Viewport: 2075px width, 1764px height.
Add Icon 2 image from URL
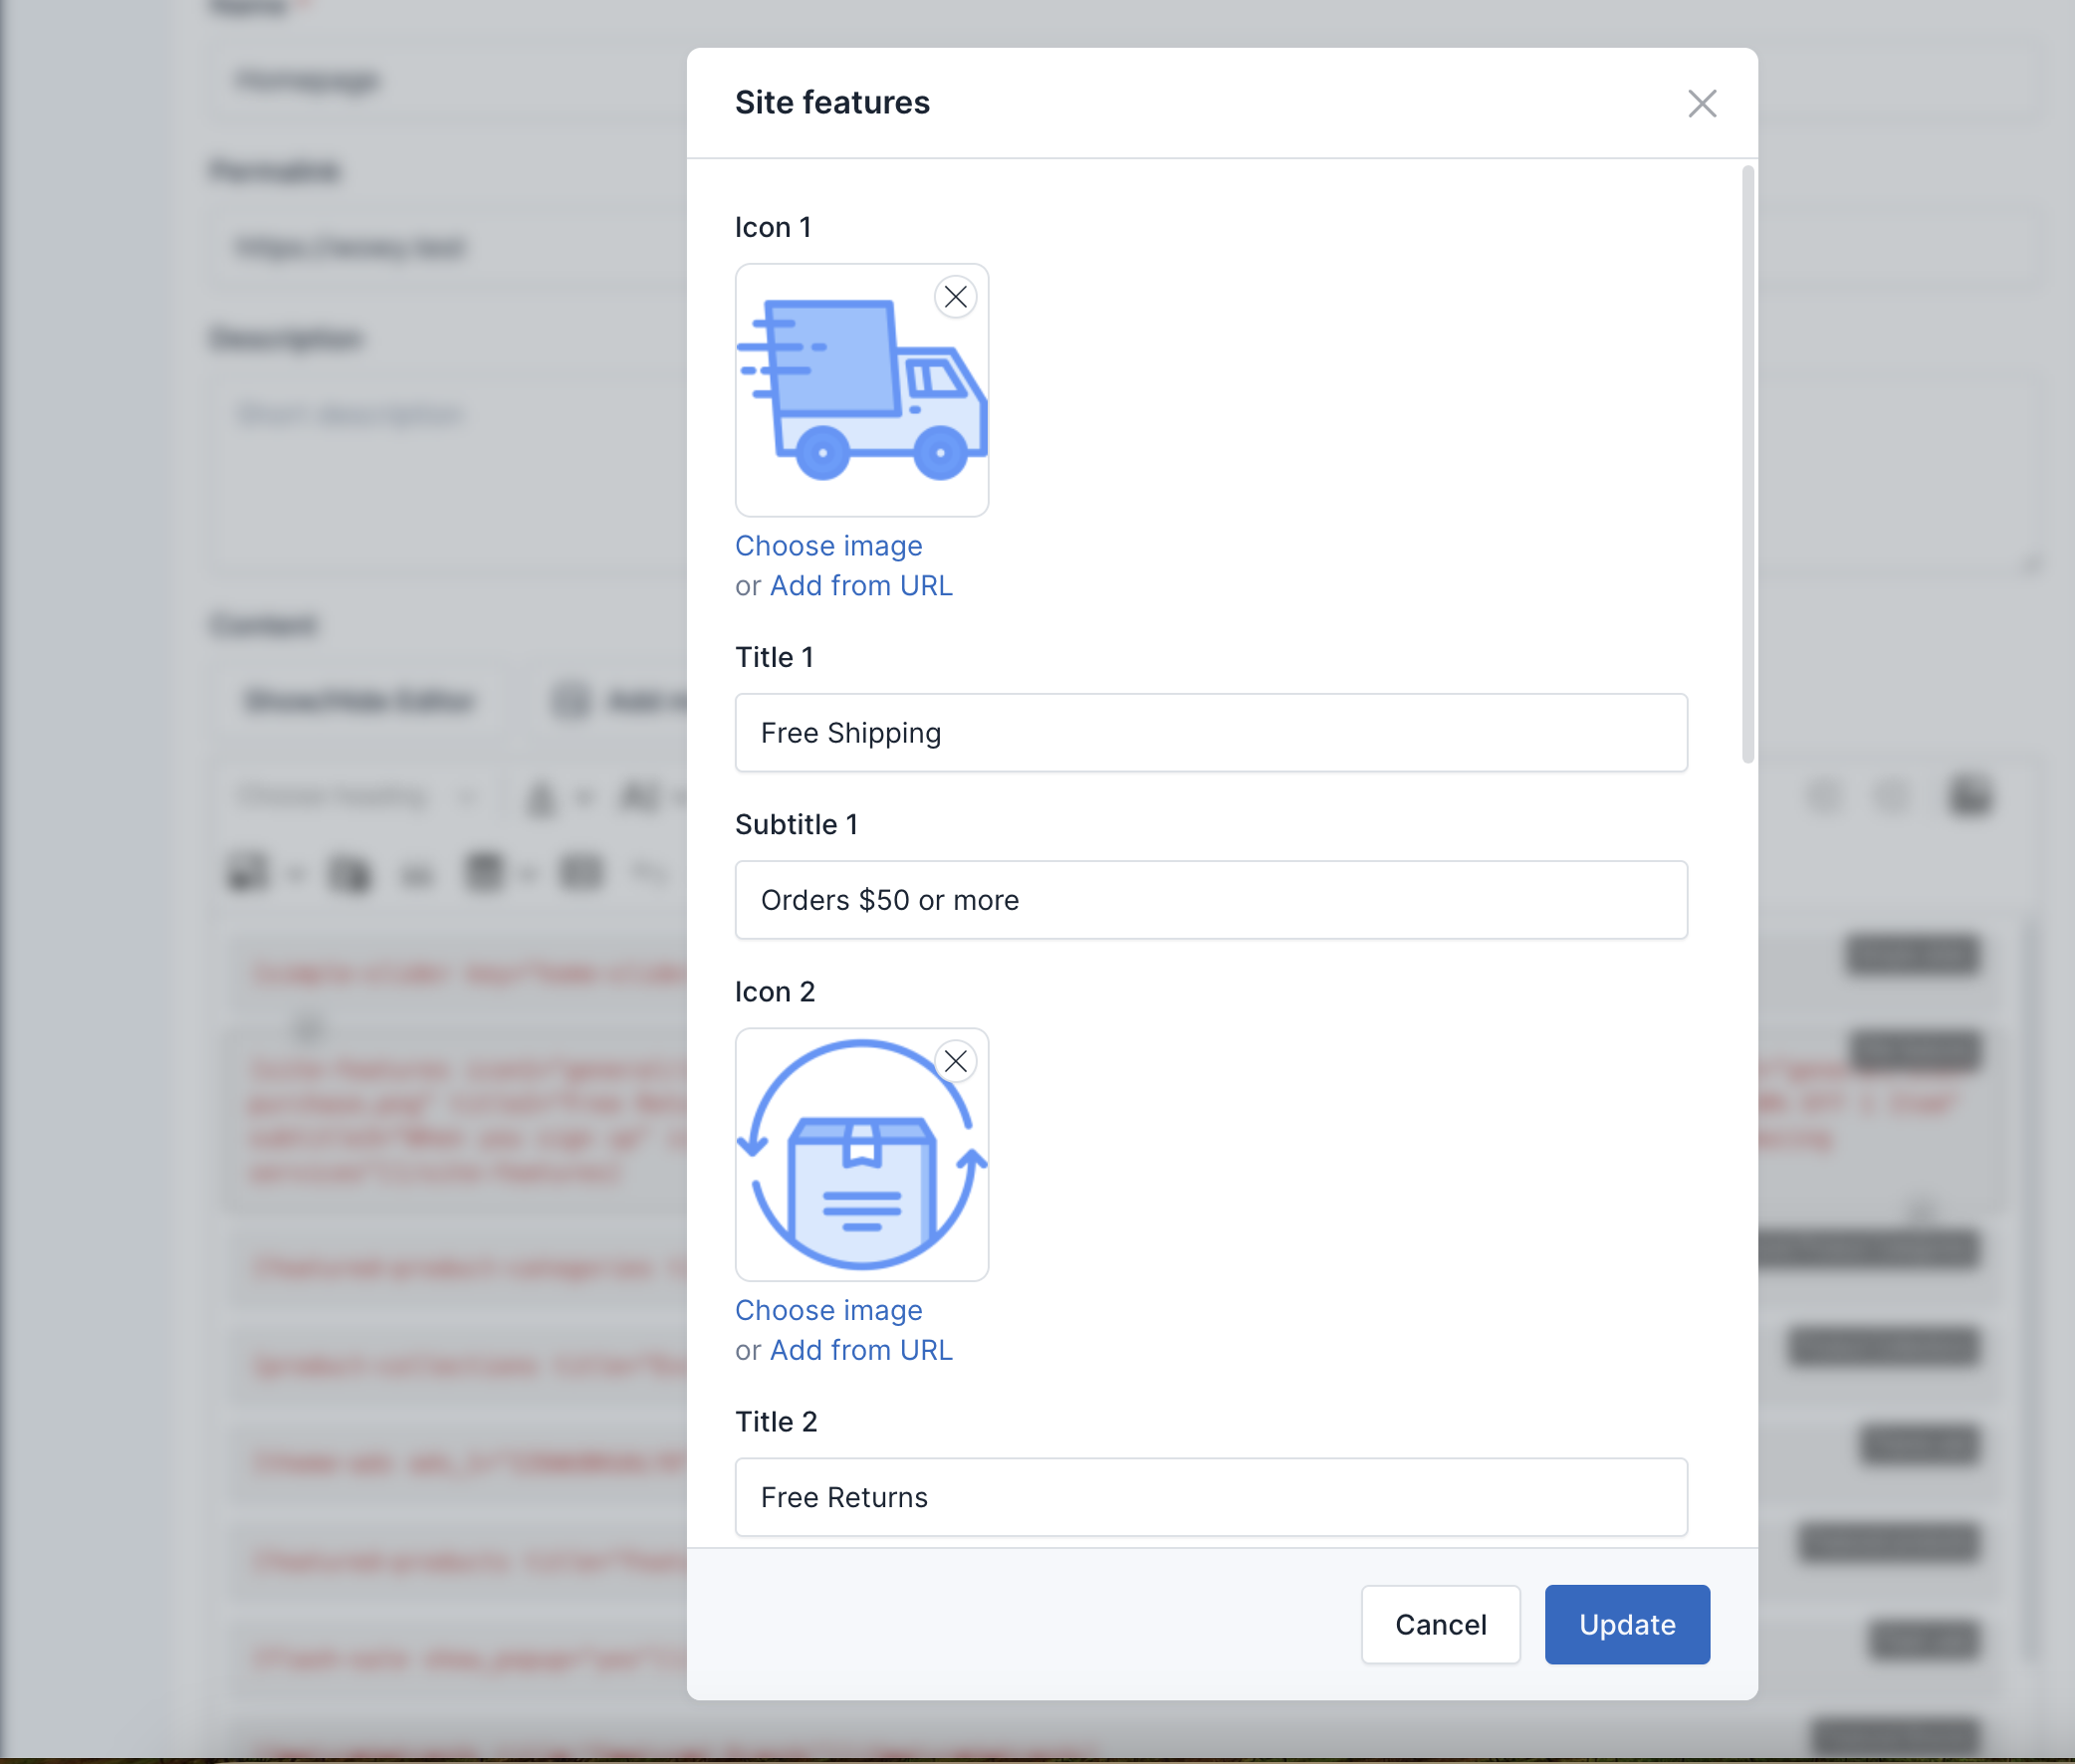coord(860,1350)
